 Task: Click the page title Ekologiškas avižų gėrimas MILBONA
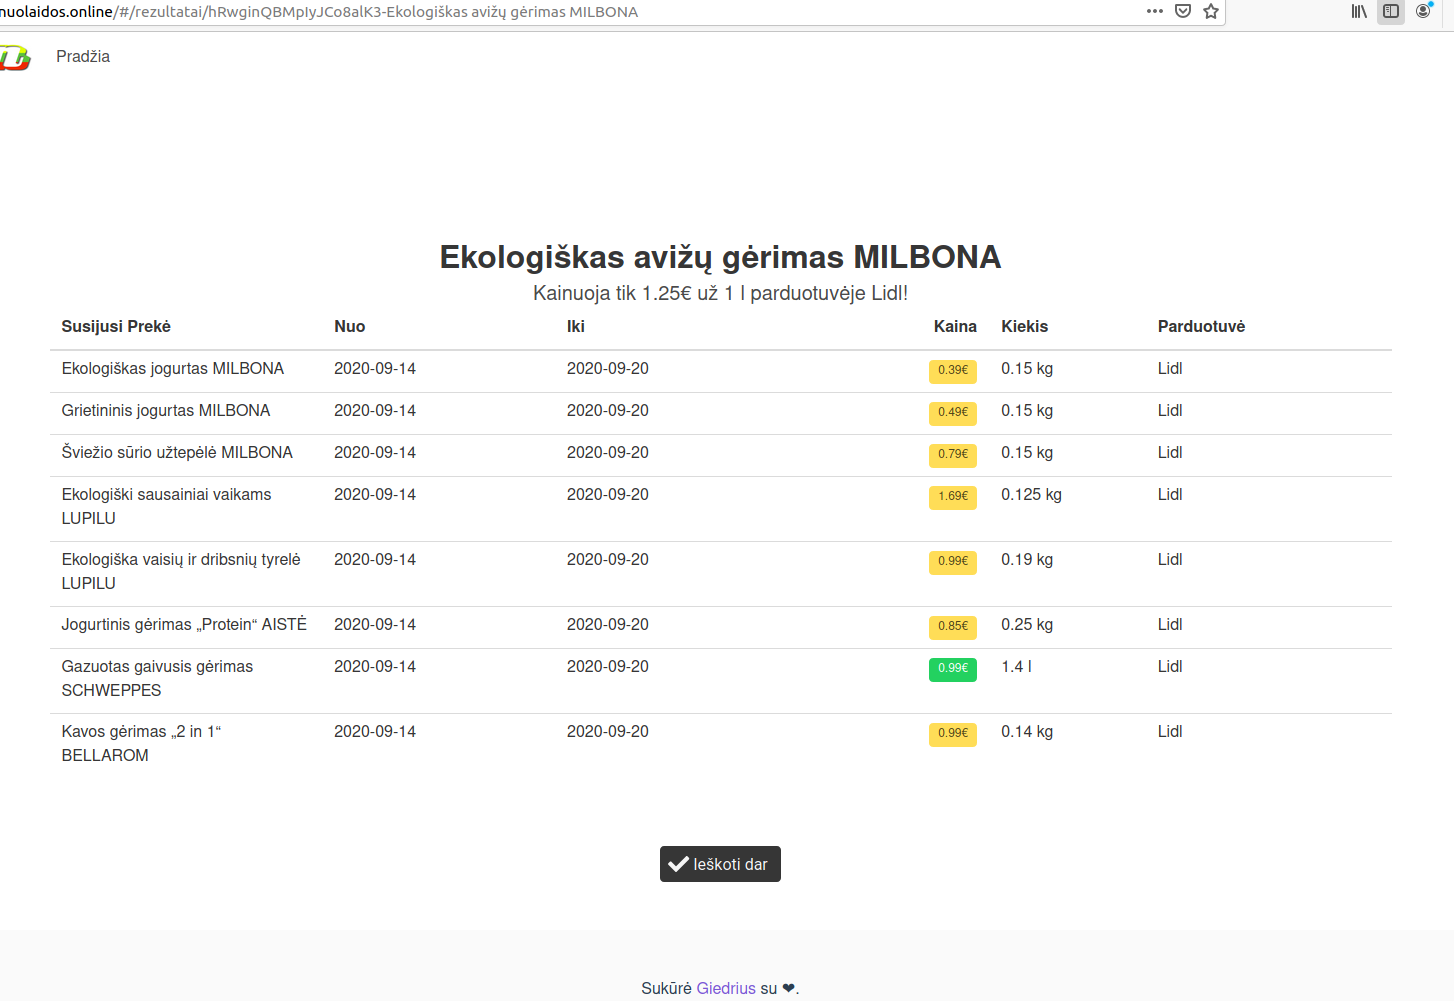(720, 257)
